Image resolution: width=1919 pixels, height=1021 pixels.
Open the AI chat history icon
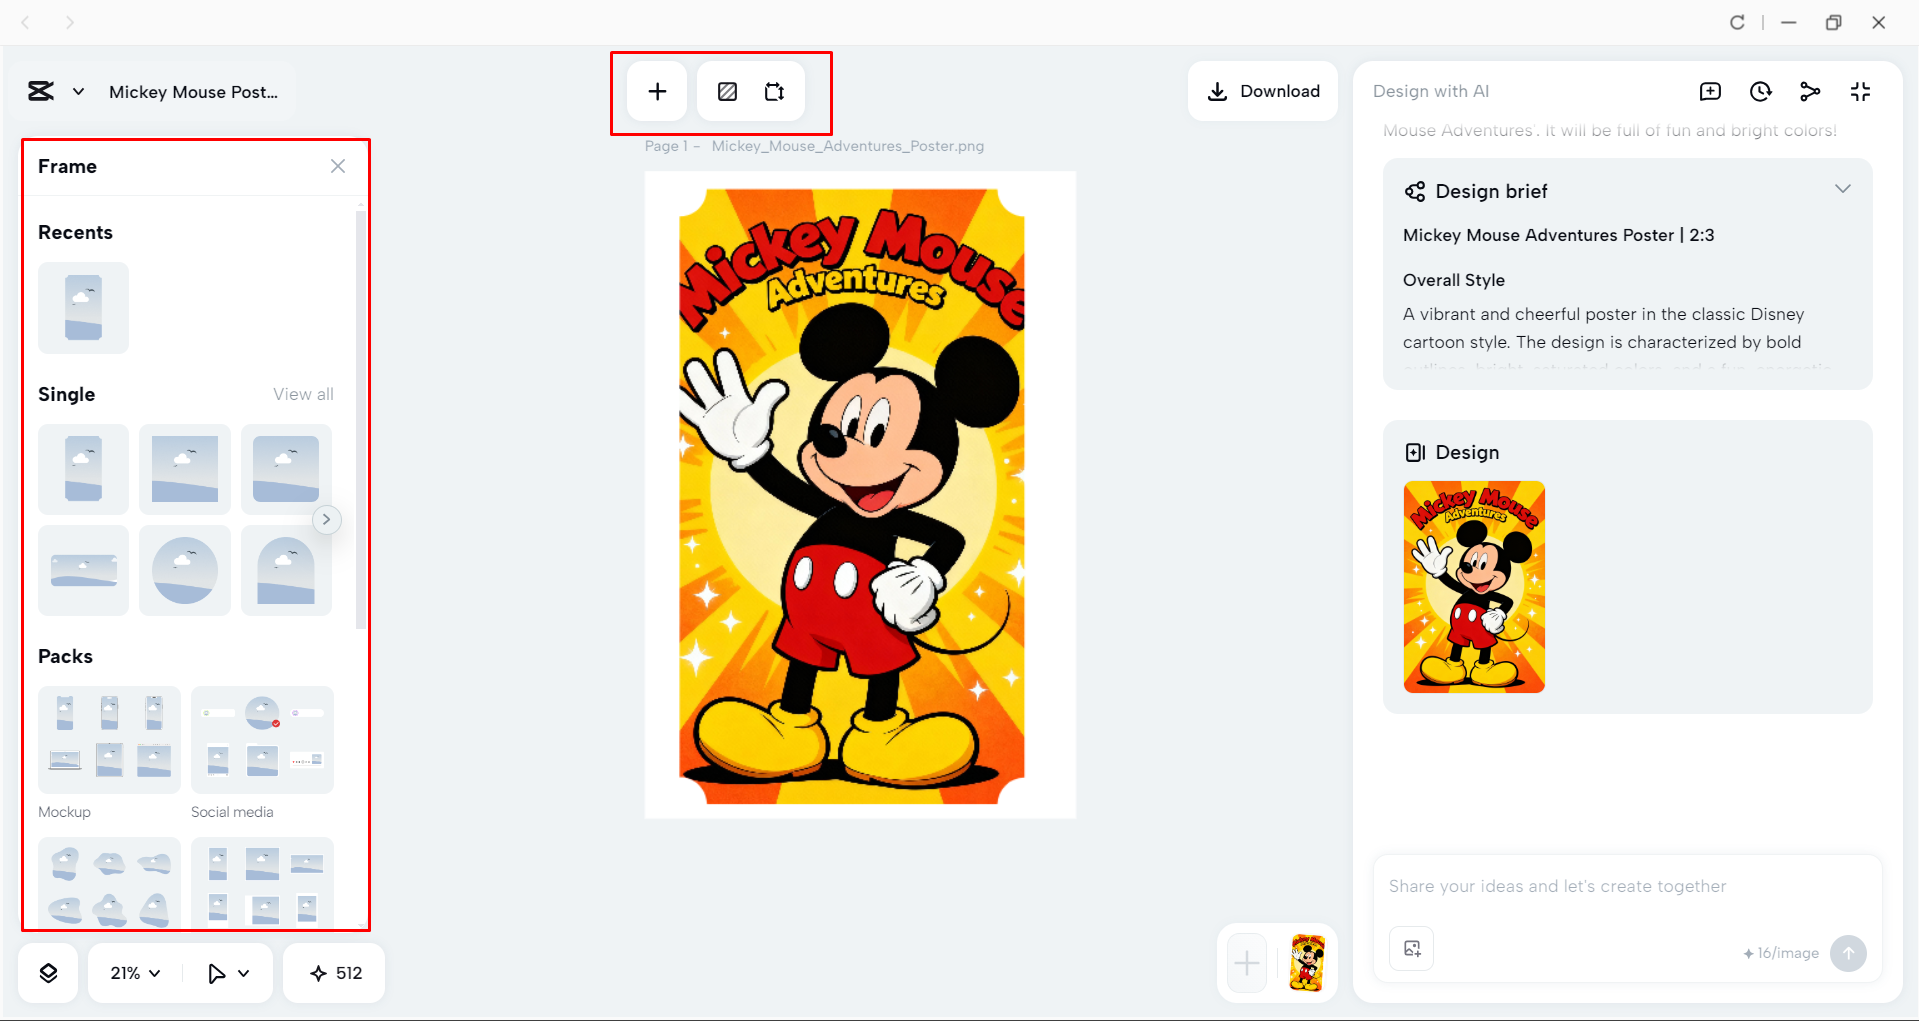click(x=1760, y=92)
